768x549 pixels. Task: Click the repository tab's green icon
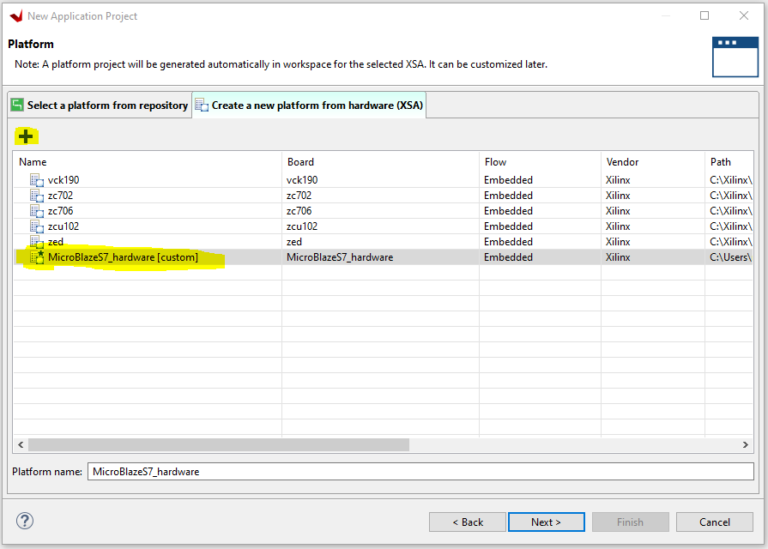pos(17,105)
